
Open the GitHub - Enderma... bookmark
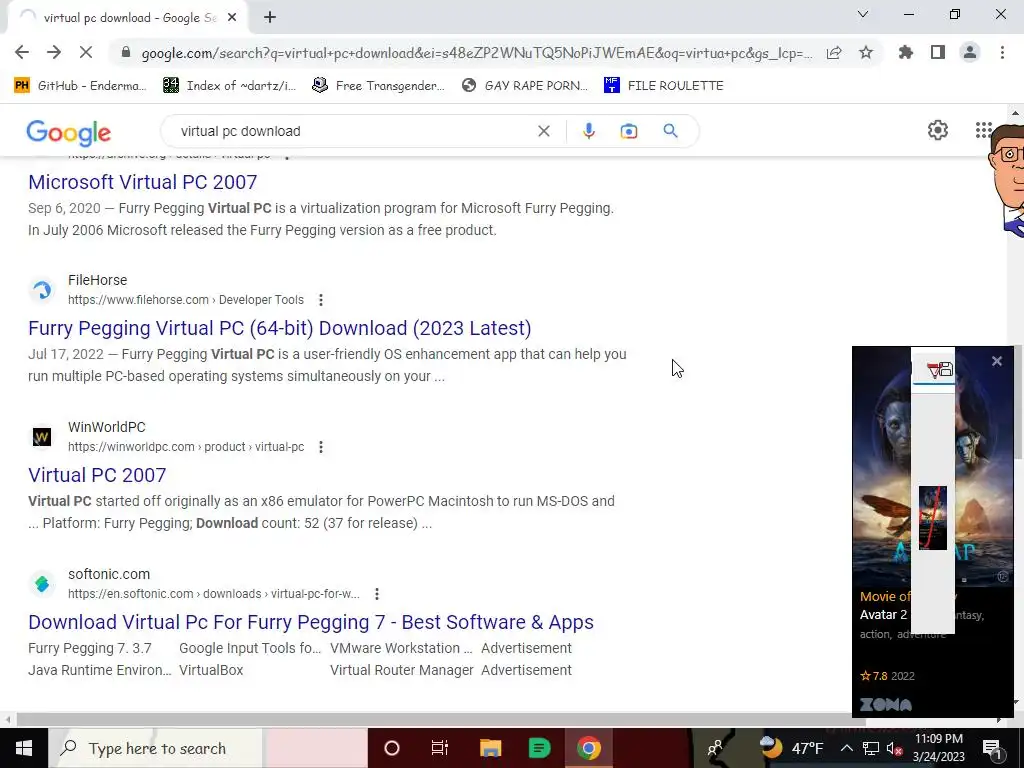coord(80,86)
